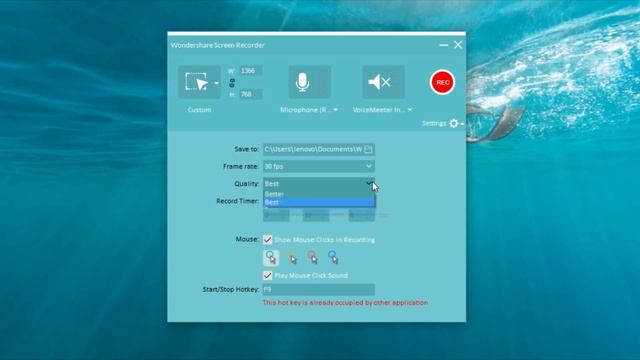
Task: Click the width field showing 1366
Action: (250, 71)
